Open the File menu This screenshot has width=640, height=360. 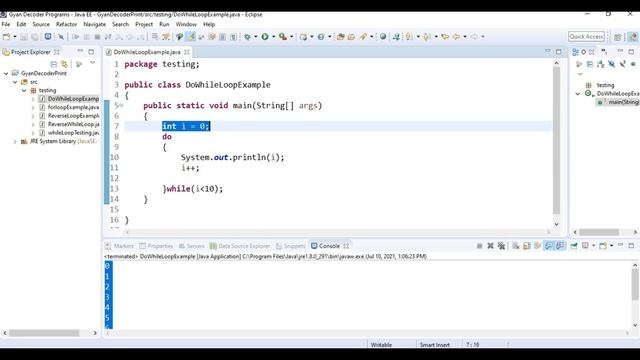[6, 24]
